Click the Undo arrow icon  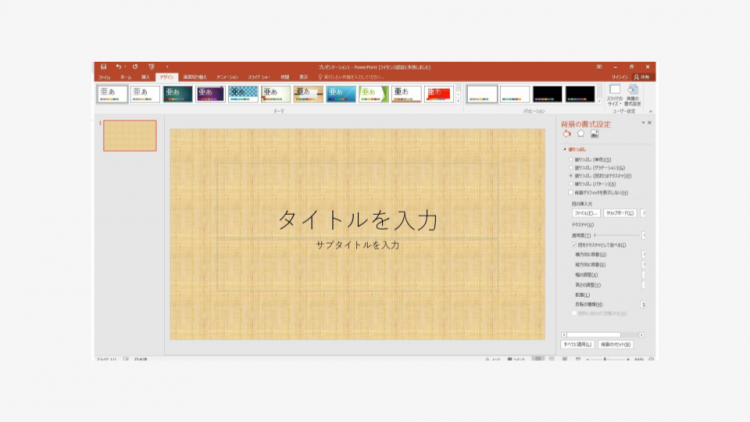(118, 67)
